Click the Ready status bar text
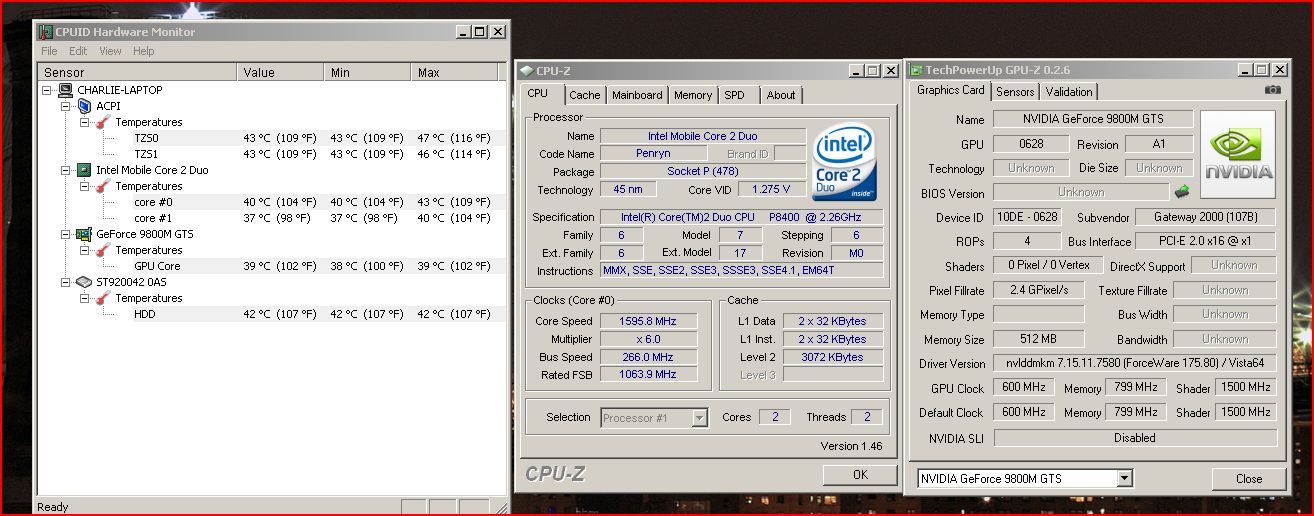This screenshot has width=1314, height=516. coord(53,507)
